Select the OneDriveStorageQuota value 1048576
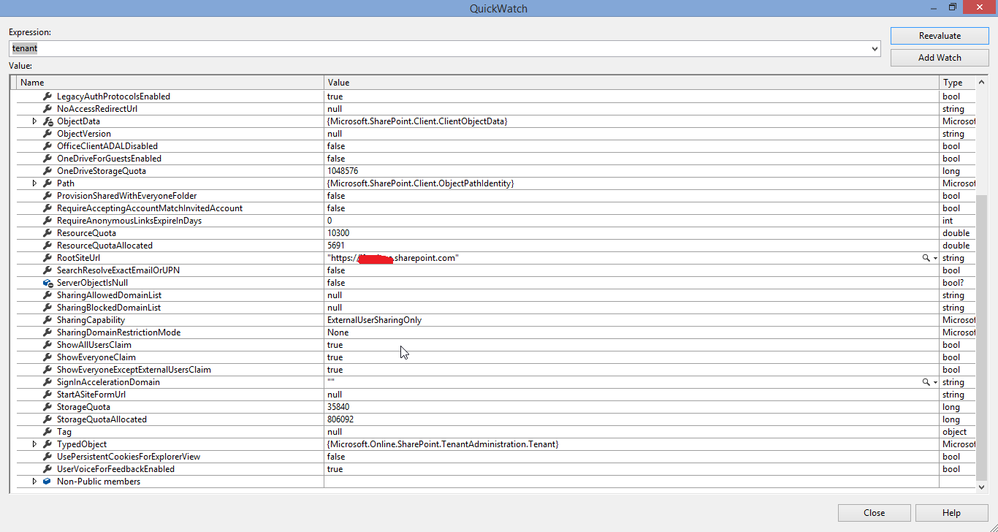The image size is (998, 532). (342, 171)
